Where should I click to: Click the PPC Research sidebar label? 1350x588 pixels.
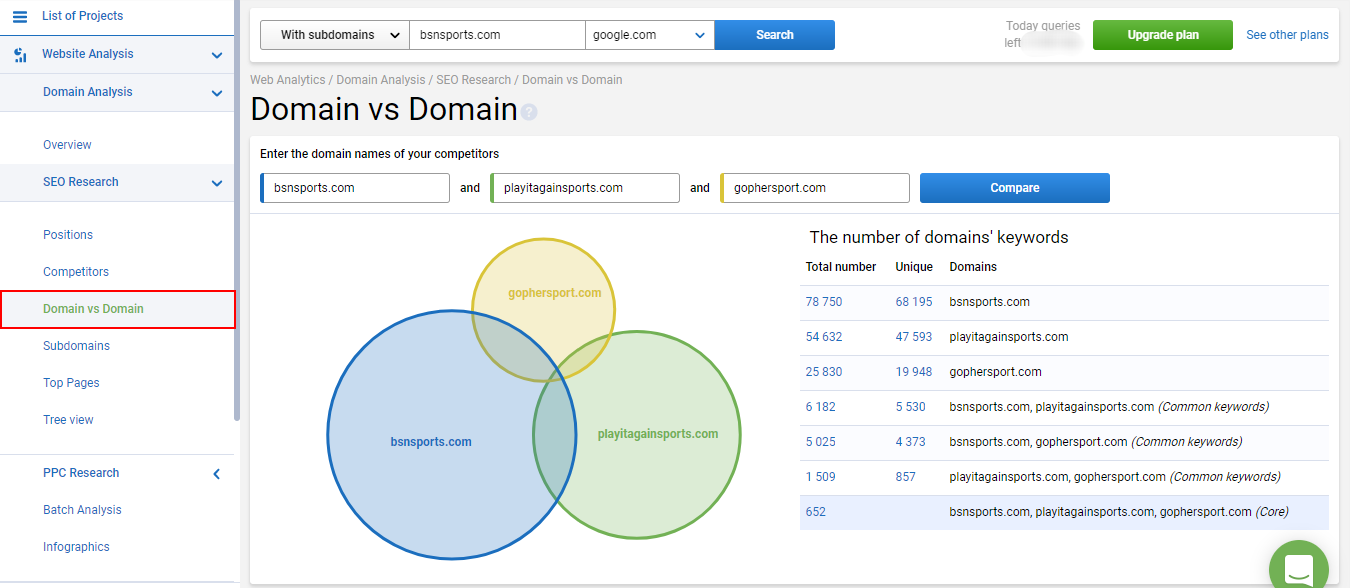(81, 473)
